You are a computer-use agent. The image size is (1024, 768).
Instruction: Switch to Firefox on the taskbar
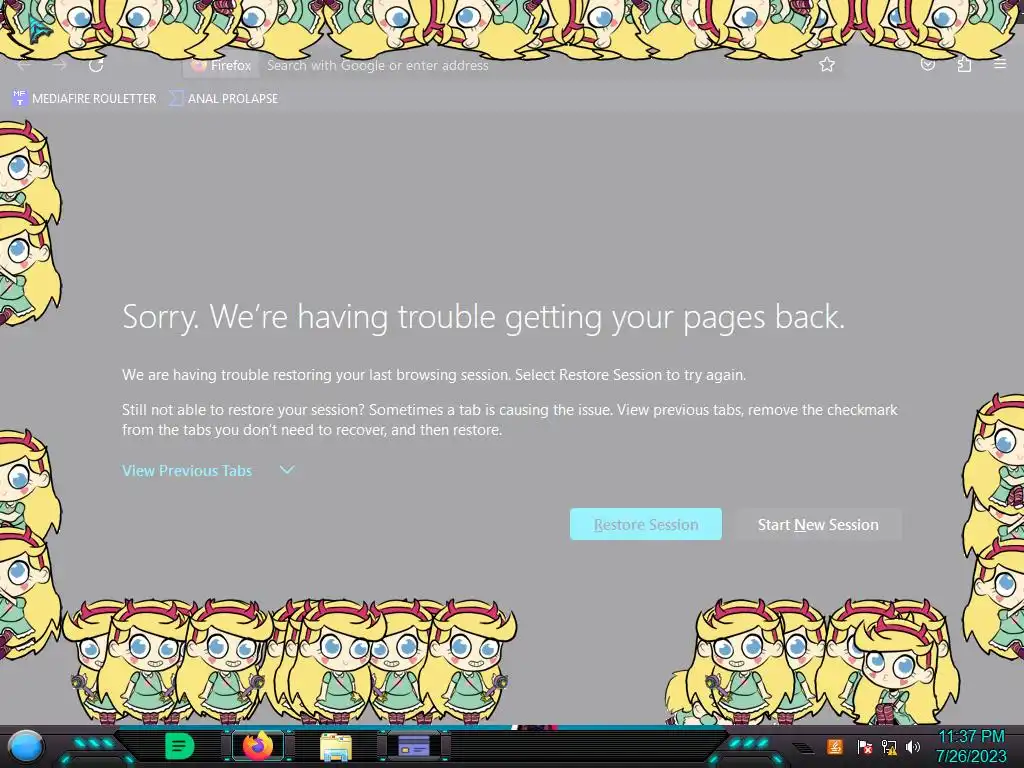[x=258, y=746]
